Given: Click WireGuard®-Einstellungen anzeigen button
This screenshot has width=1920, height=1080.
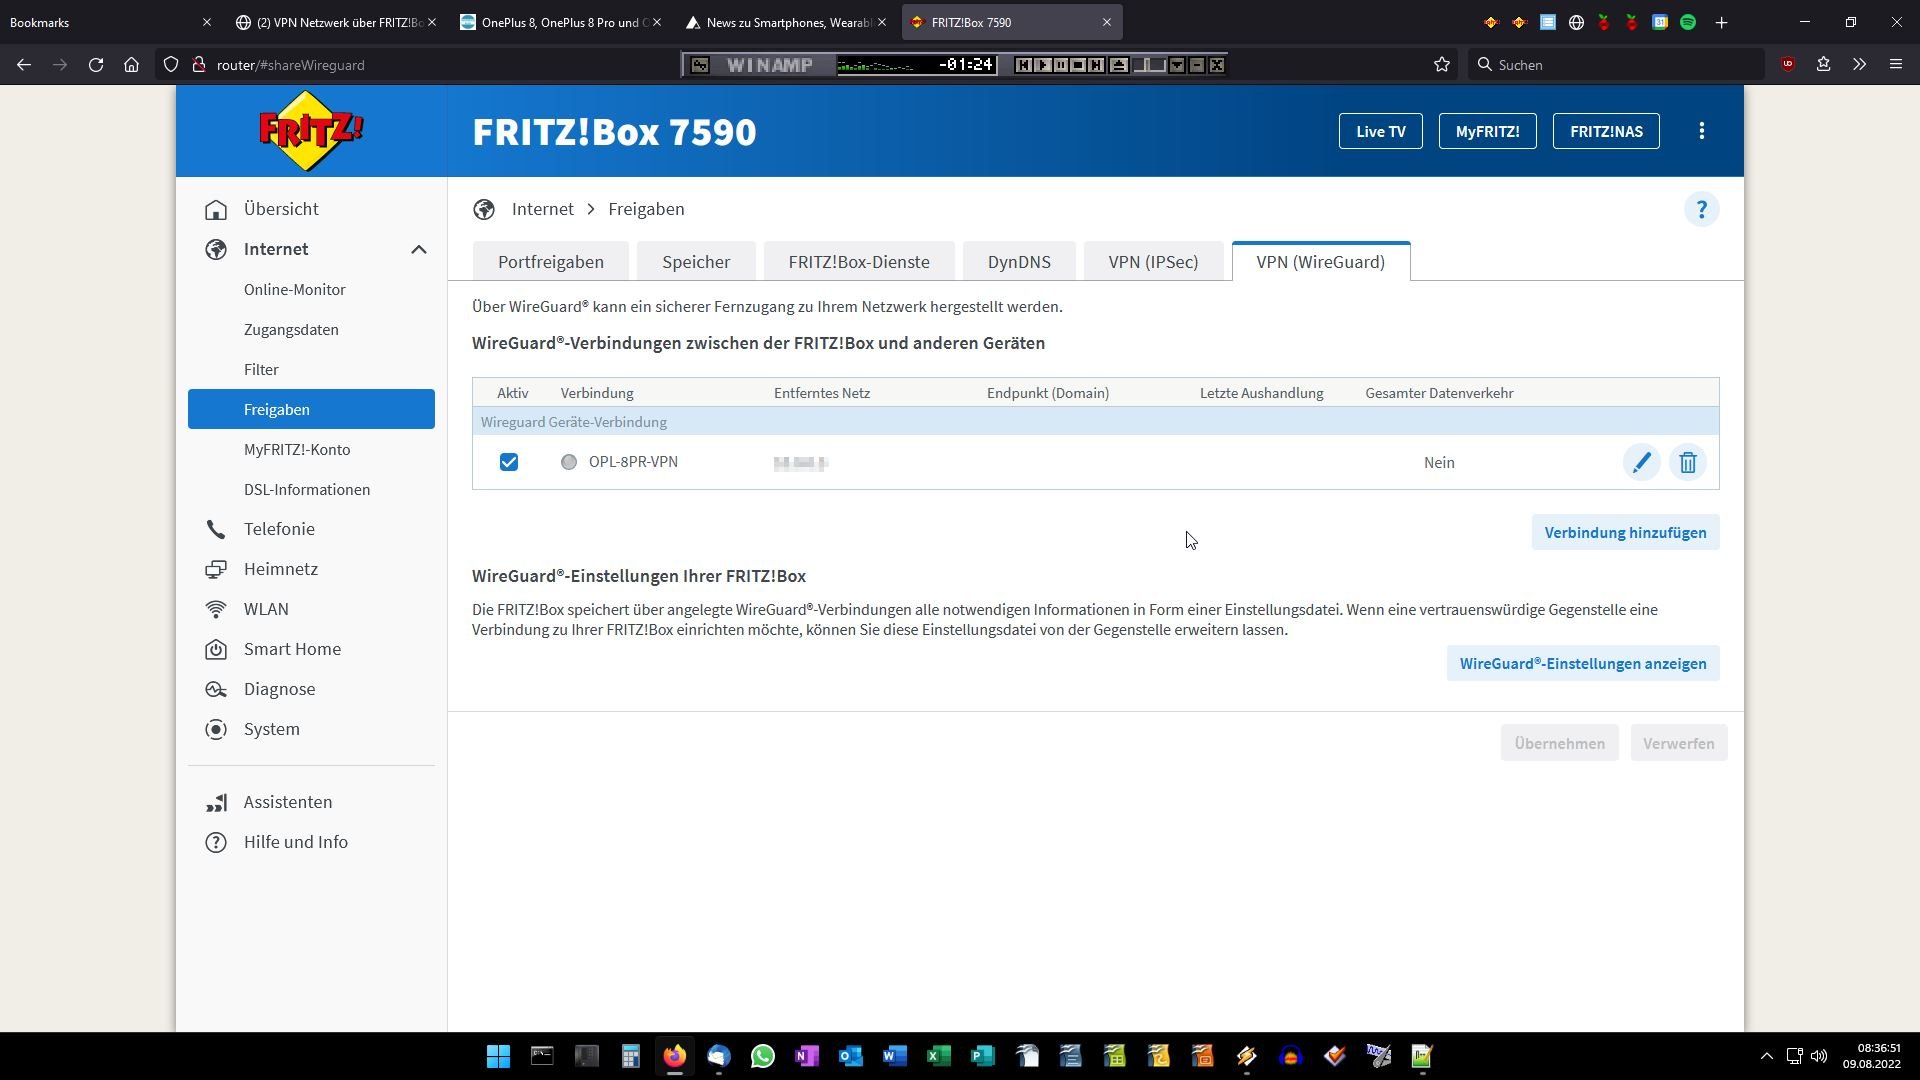Looking at the screenshot, I should point(1582,664).
